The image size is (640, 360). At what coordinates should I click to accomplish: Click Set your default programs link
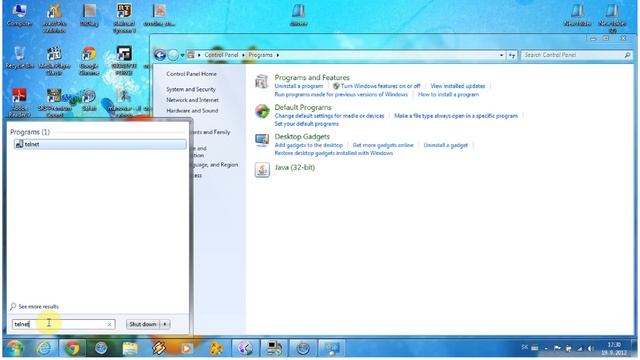pos(307,124)
